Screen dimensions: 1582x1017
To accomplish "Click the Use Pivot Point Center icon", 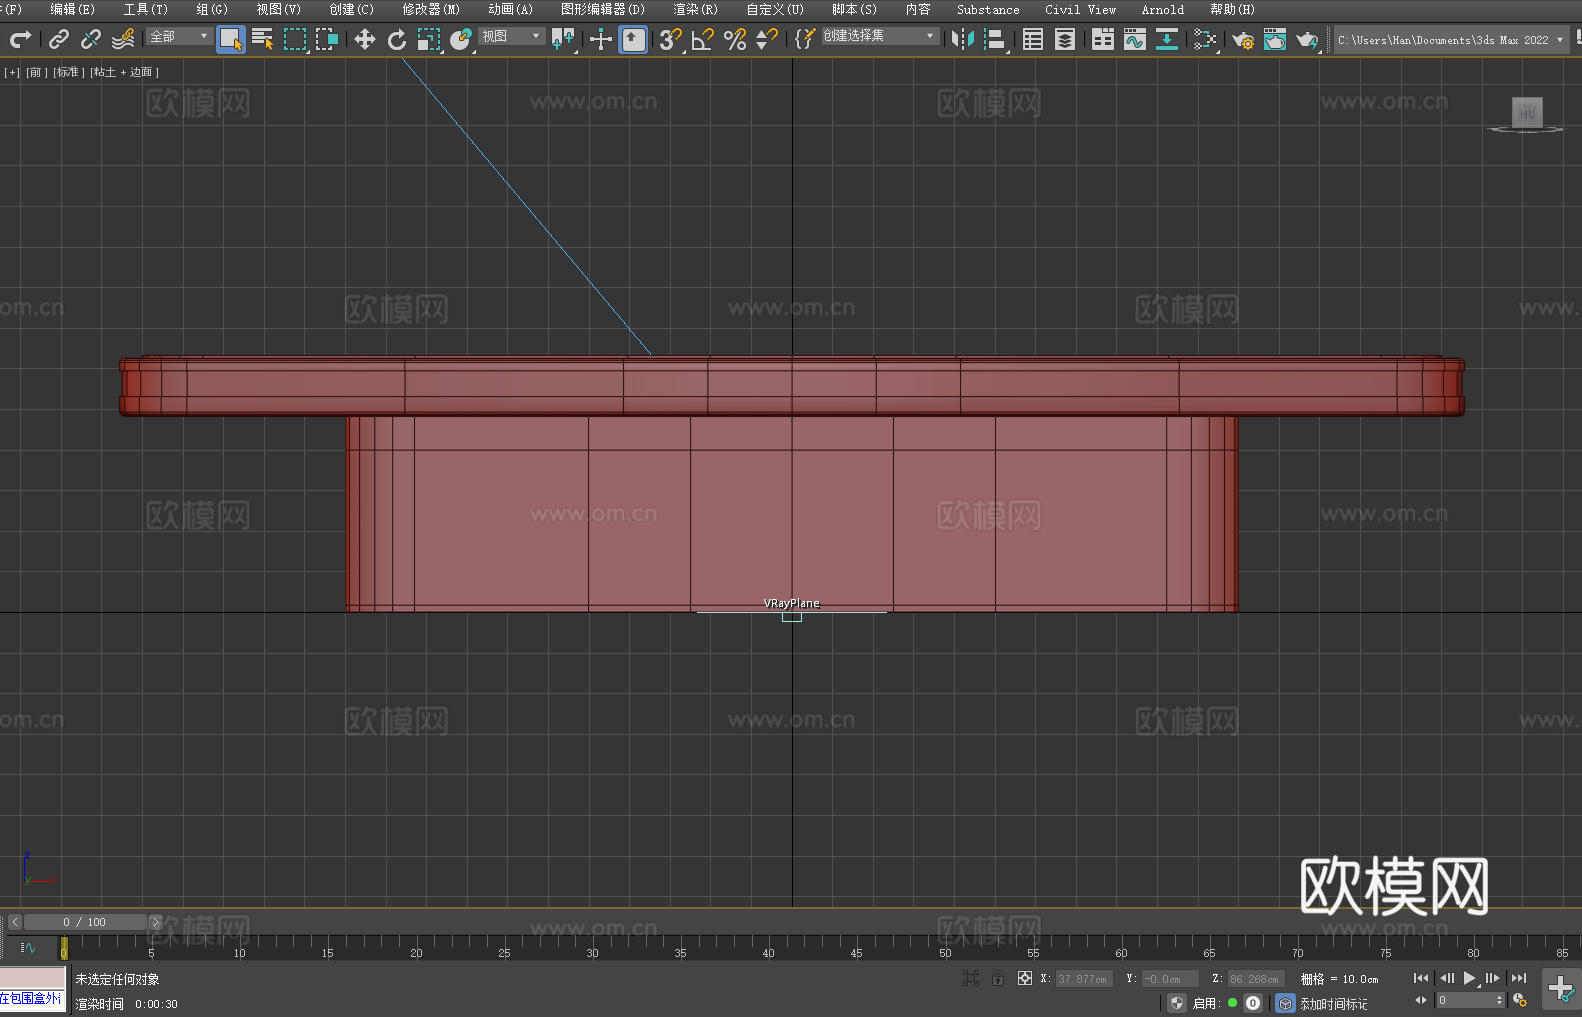I will point(564,39).
